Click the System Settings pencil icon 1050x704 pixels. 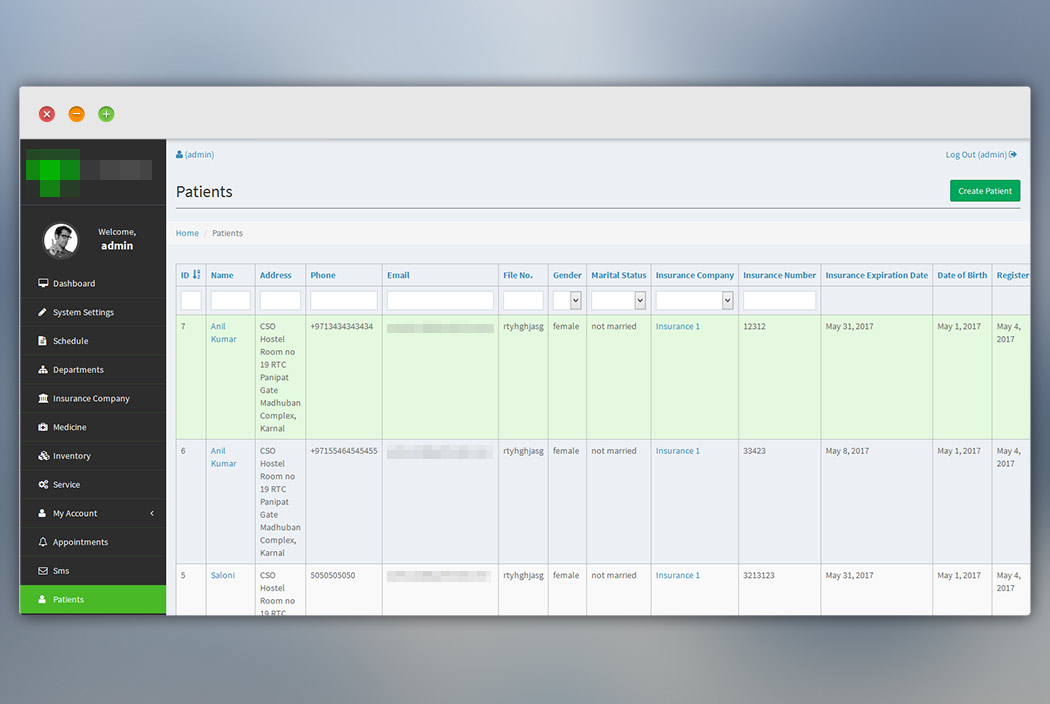coord(43,311)
